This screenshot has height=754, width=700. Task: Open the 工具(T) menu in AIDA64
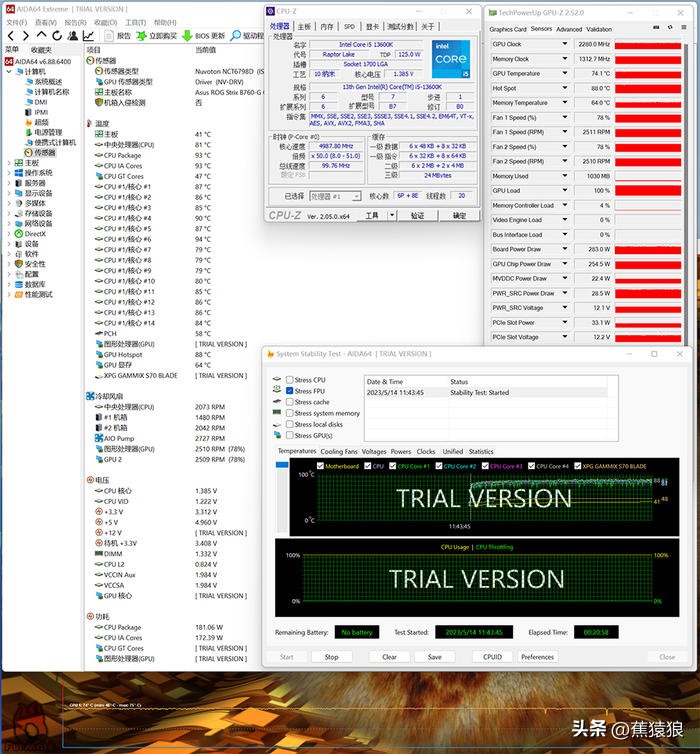(136, 23)
